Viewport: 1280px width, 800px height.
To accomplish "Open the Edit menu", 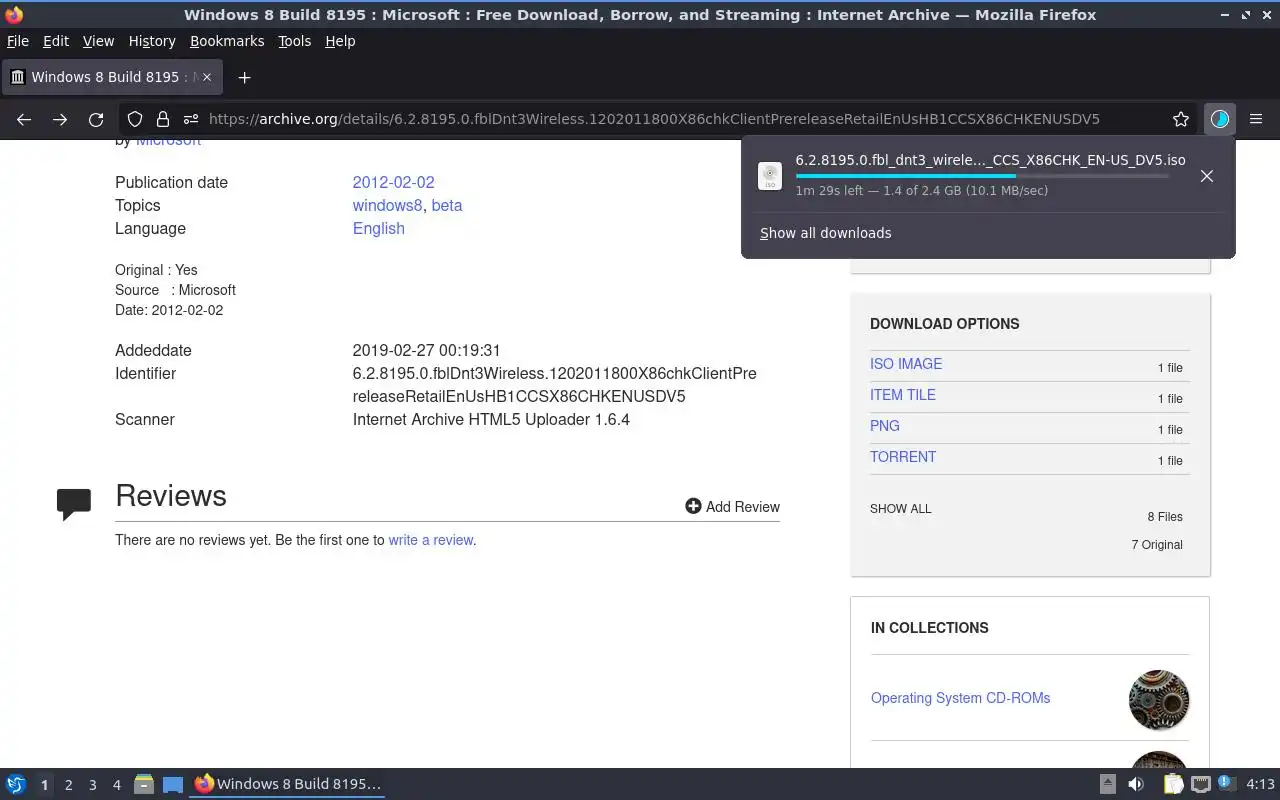I will point(56,41).
